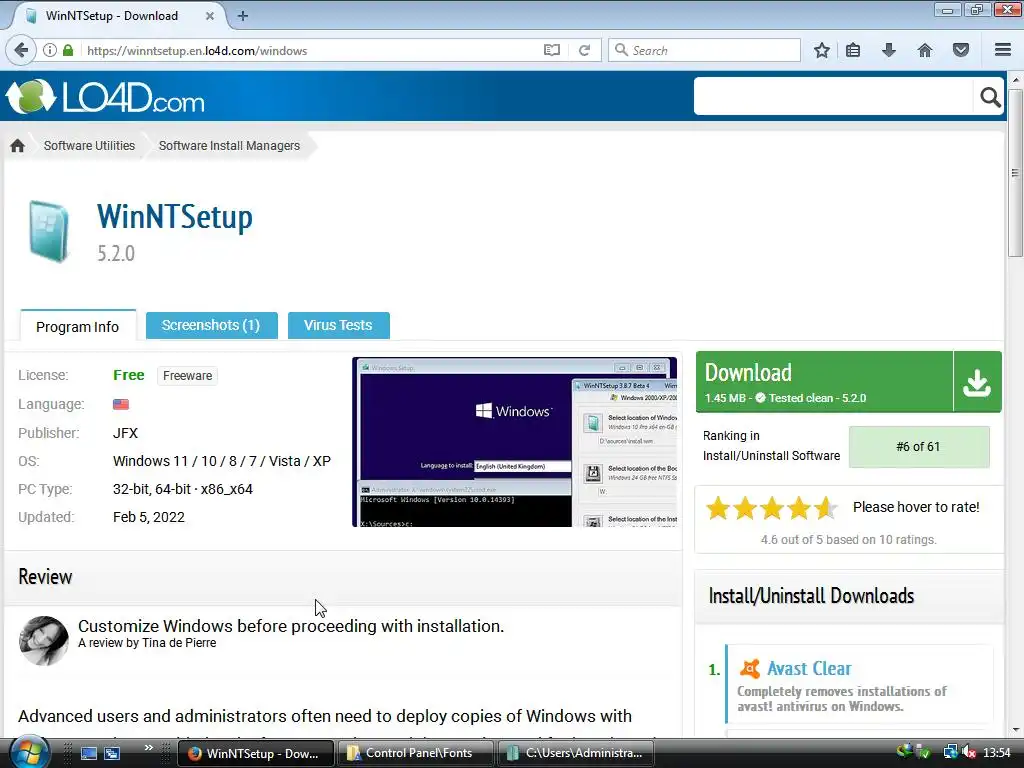Click the LO4D site search field
Image resolution: width=1024 pixels, height=768 pixels.
coord(833,97)
